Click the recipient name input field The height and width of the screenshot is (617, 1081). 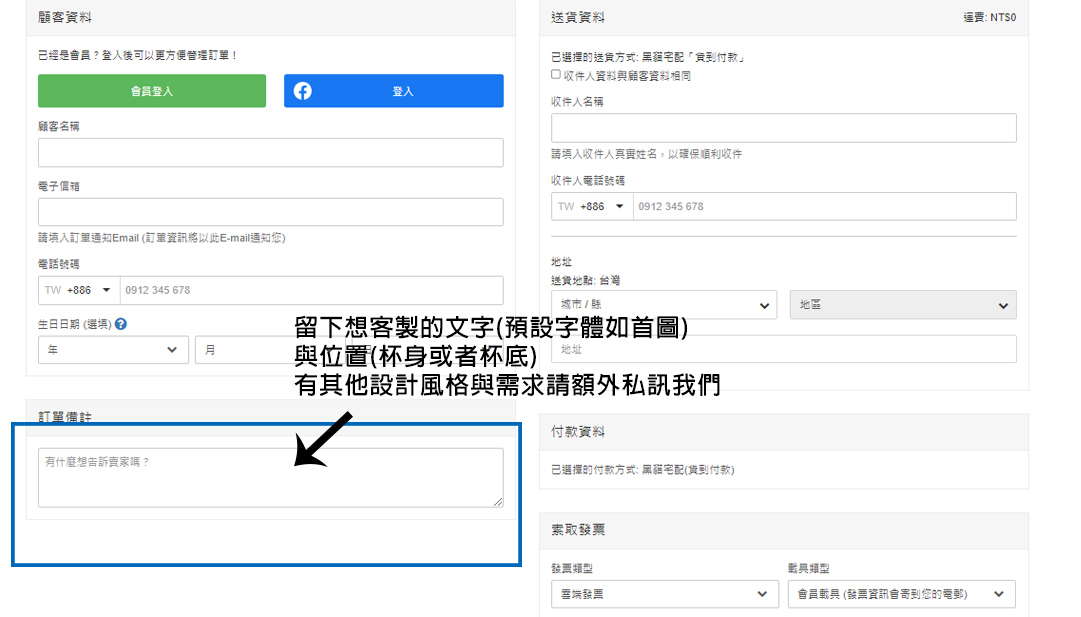tap(783, 128)
